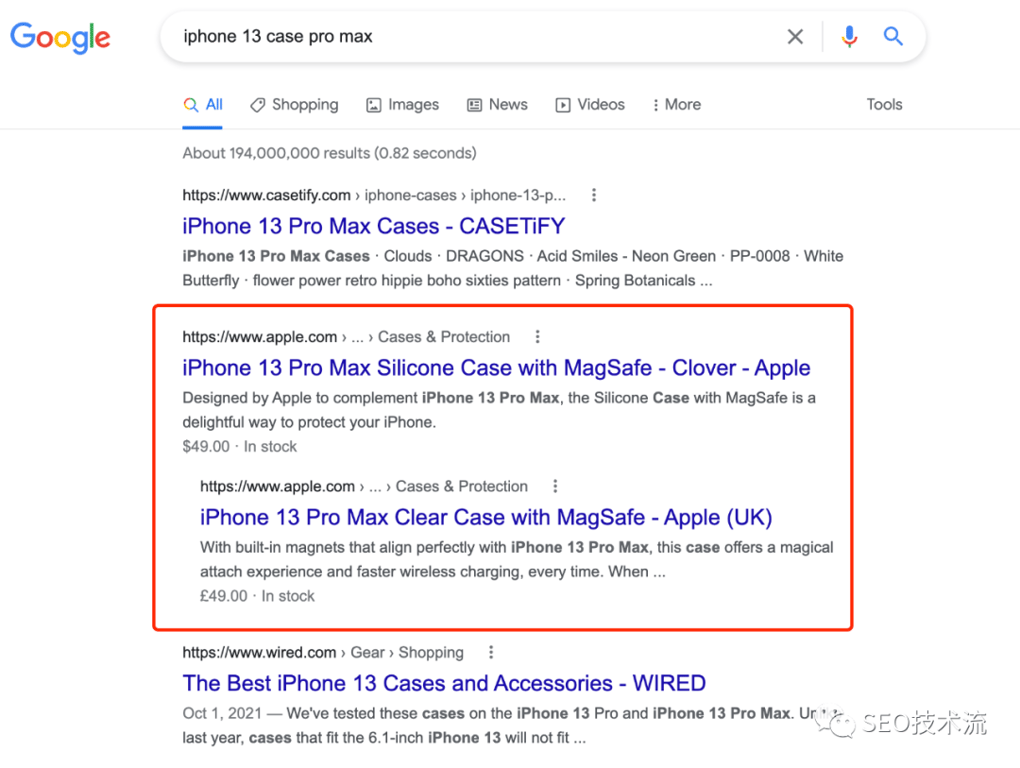Viewport: 1020px width, 768px height.
Task: Click the Google logo
Action: [x=60, y=38]
